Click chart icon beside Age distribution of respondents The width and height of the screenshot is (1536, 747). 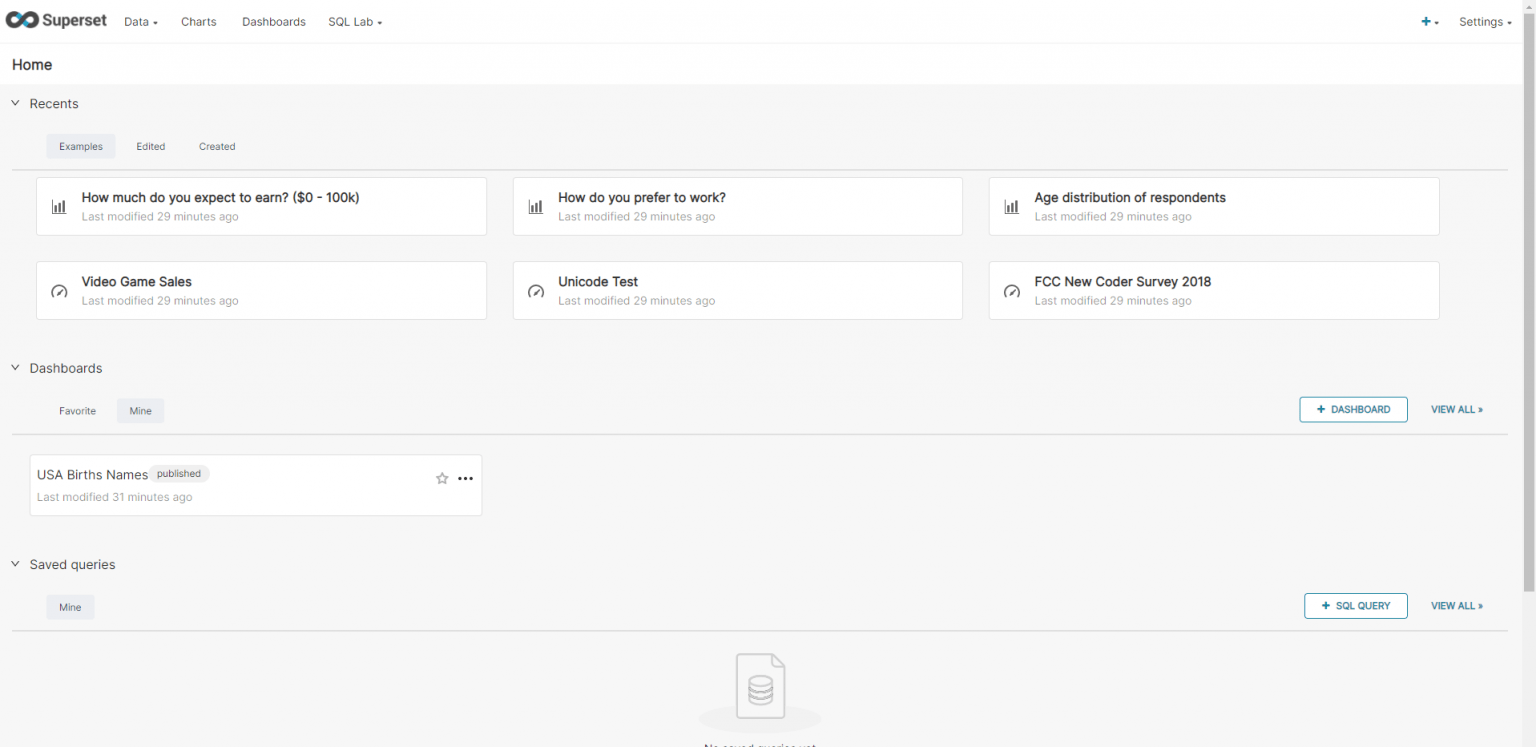point(1012,207)
